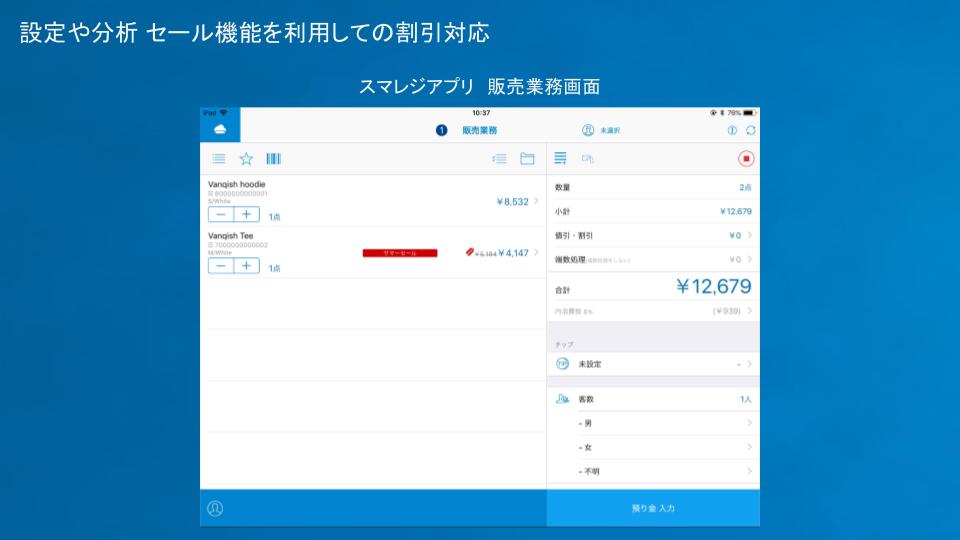Viewport: 960px width, 540px height.
Task: Open the folder icon in the toolbar
Action: point(527,159)
